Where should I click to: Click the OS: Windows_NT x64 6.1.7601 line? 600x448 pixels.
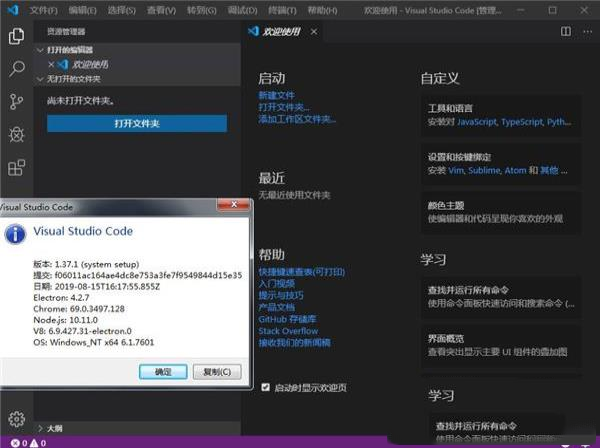(x=94, y=342)
